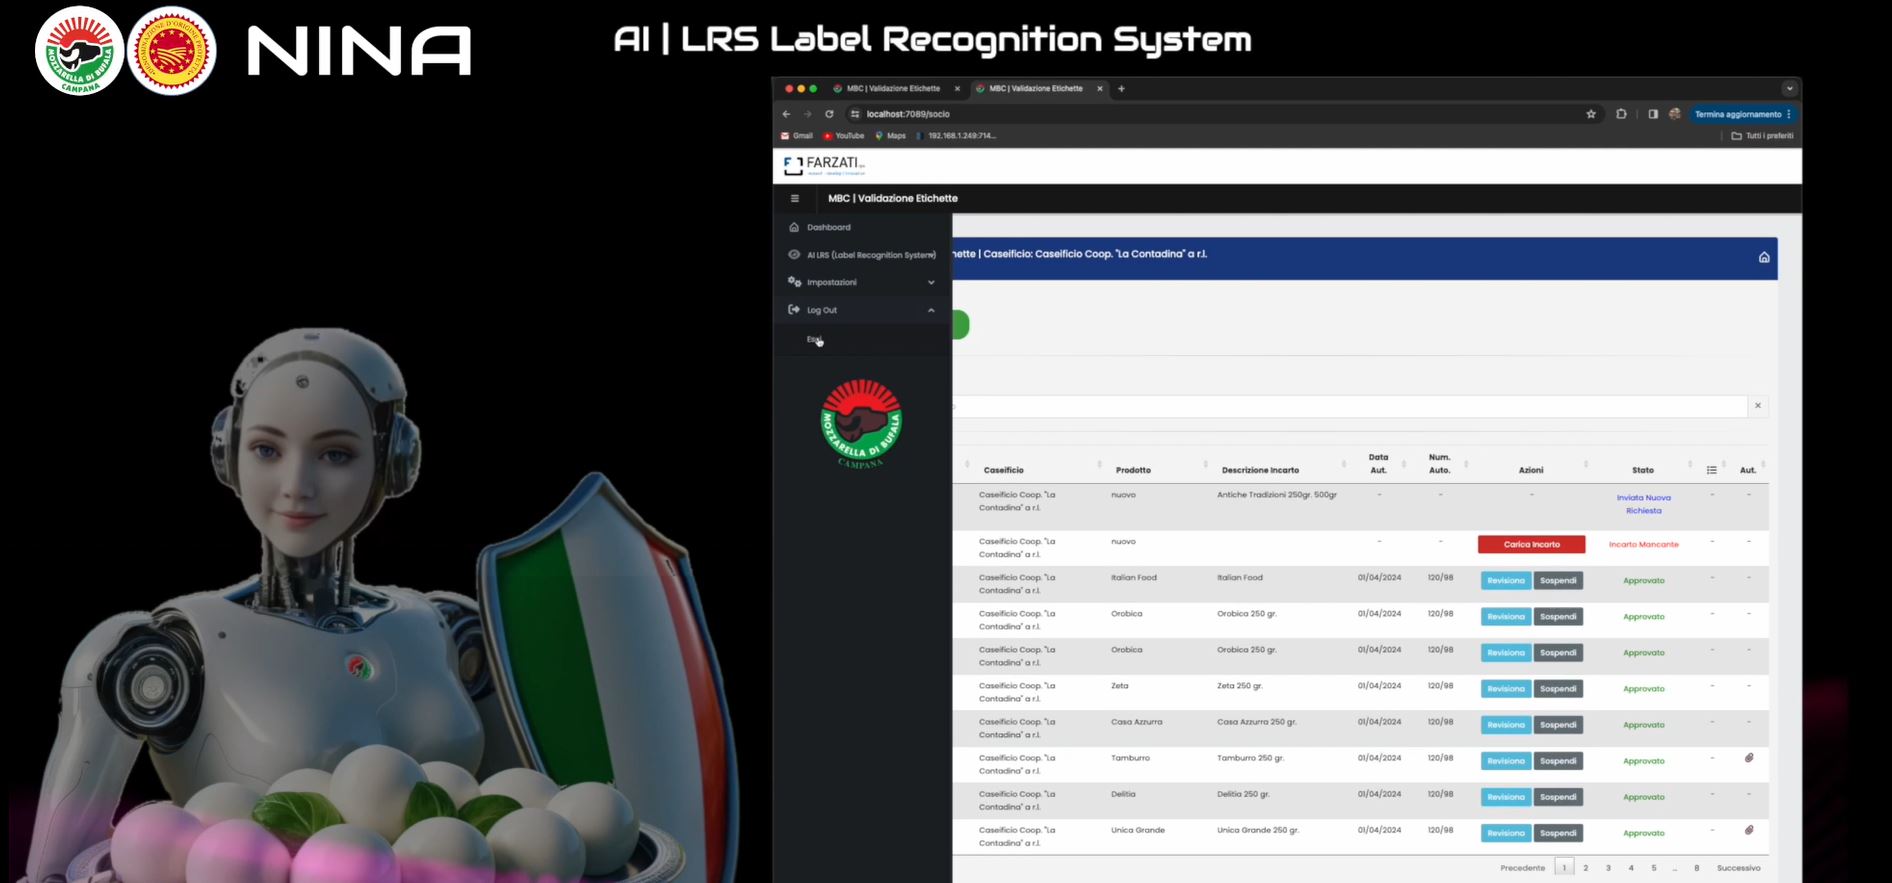Click the table search input field
Image resolution: width=1892 pixels, height=883 pixels.
point(1350,406)
